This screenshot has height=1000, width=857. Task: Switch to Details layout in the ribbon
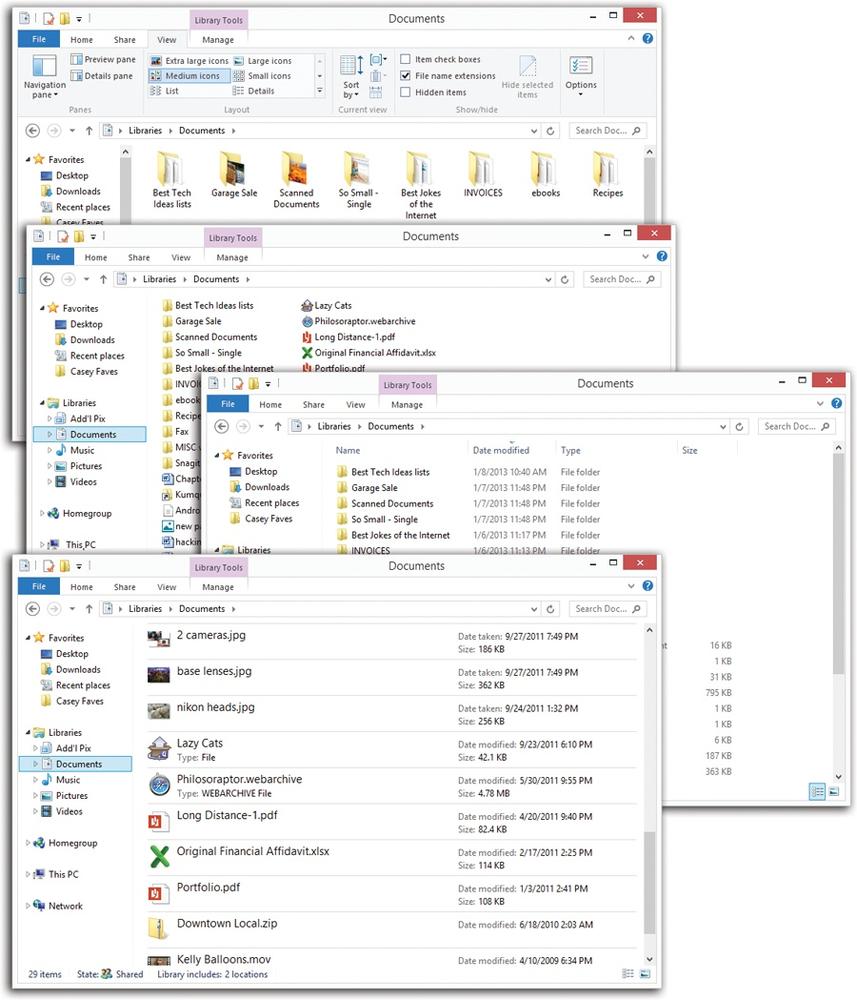pyautogui.click(x=254, y=91)
